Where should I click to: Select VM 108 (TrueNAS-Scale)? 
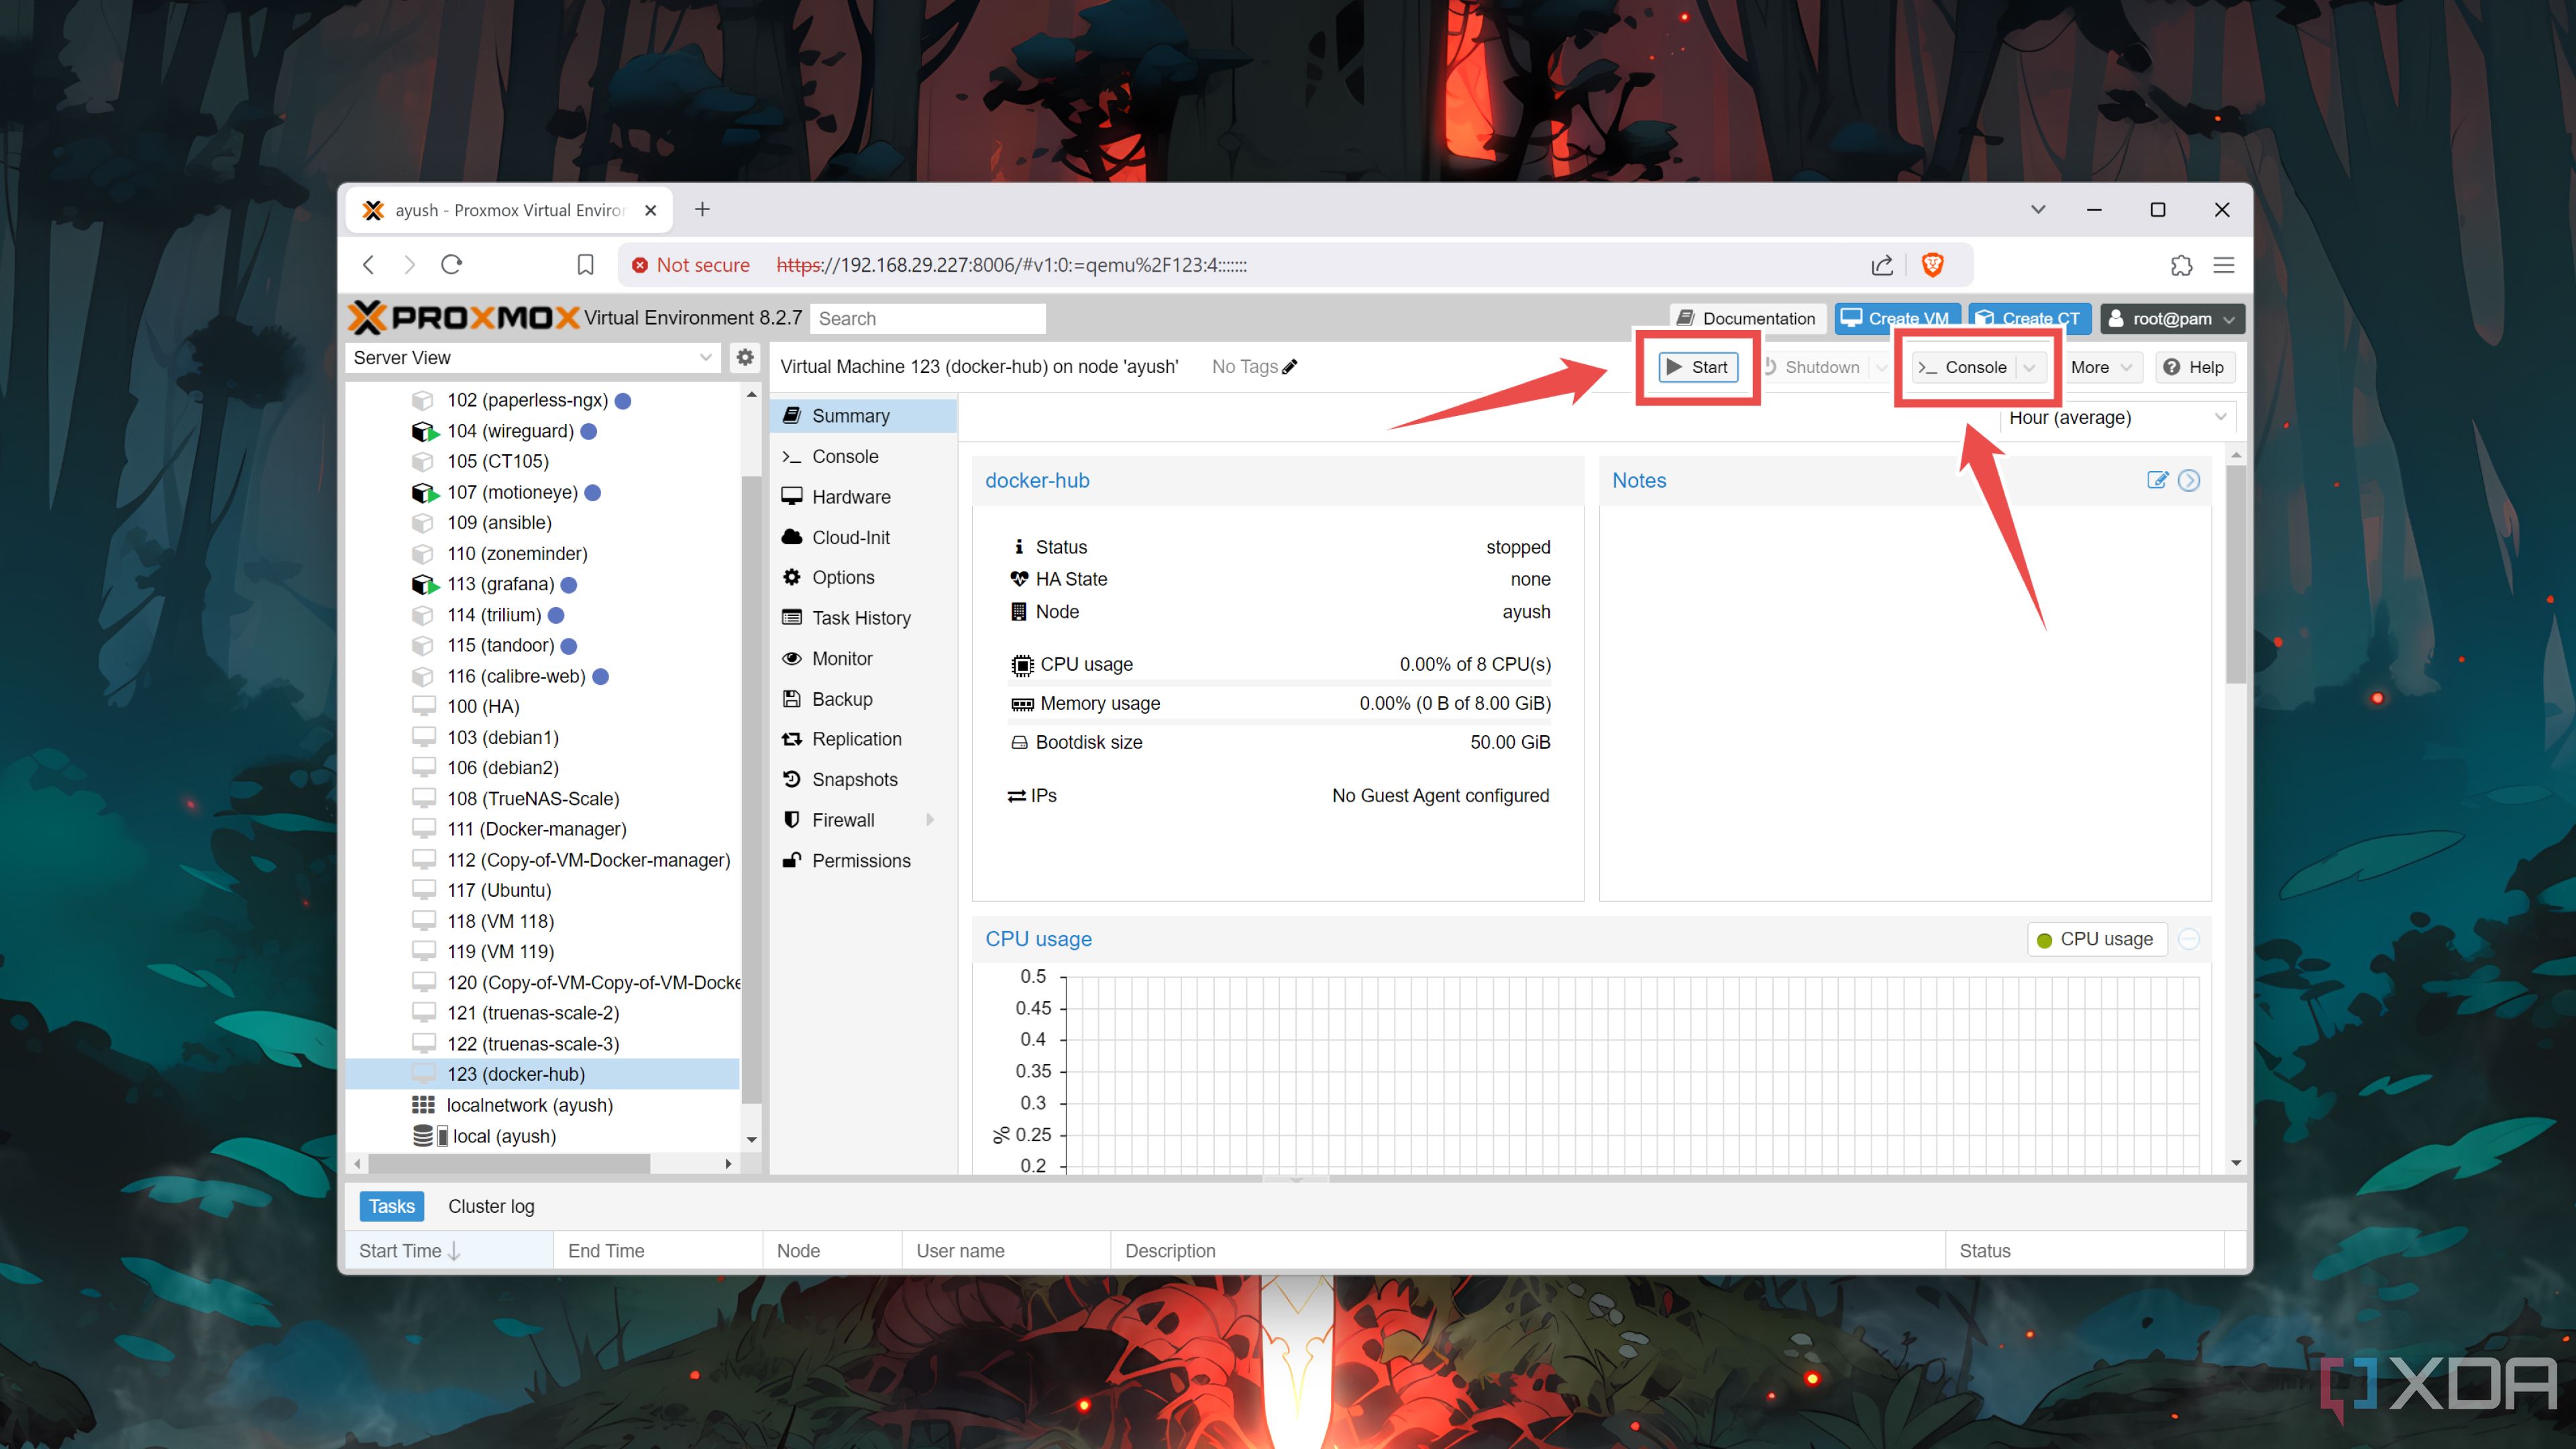point(533,798)
